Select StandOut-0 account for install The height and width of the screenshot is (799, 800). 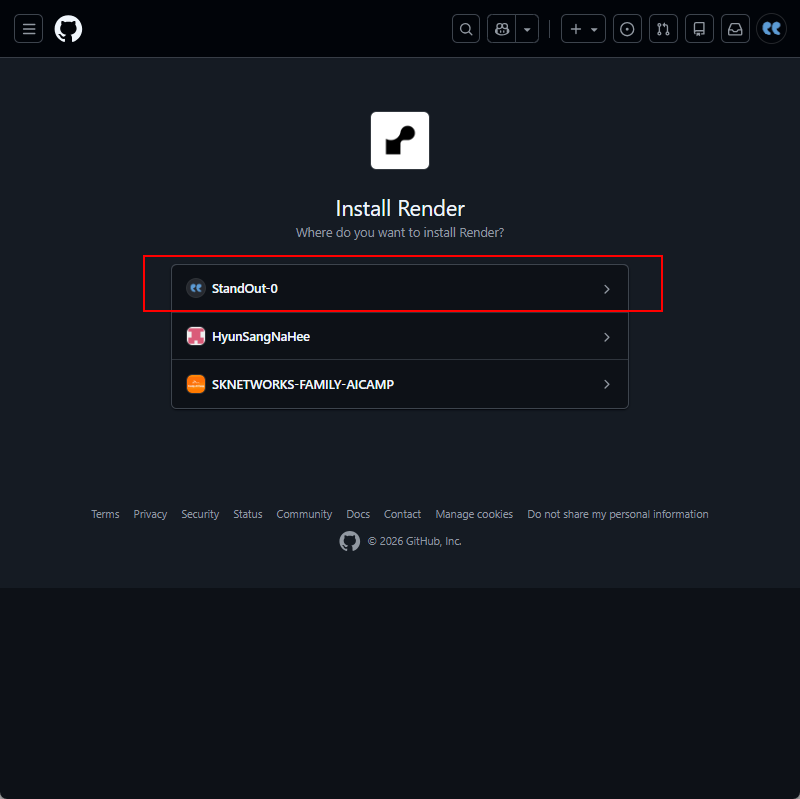(400, 288)
